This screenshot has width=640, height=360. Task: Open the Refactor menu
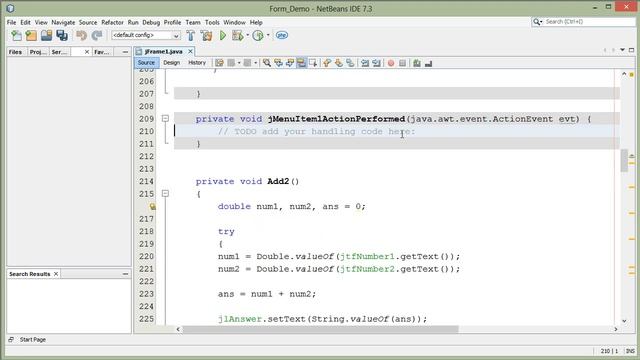point(112,22)
